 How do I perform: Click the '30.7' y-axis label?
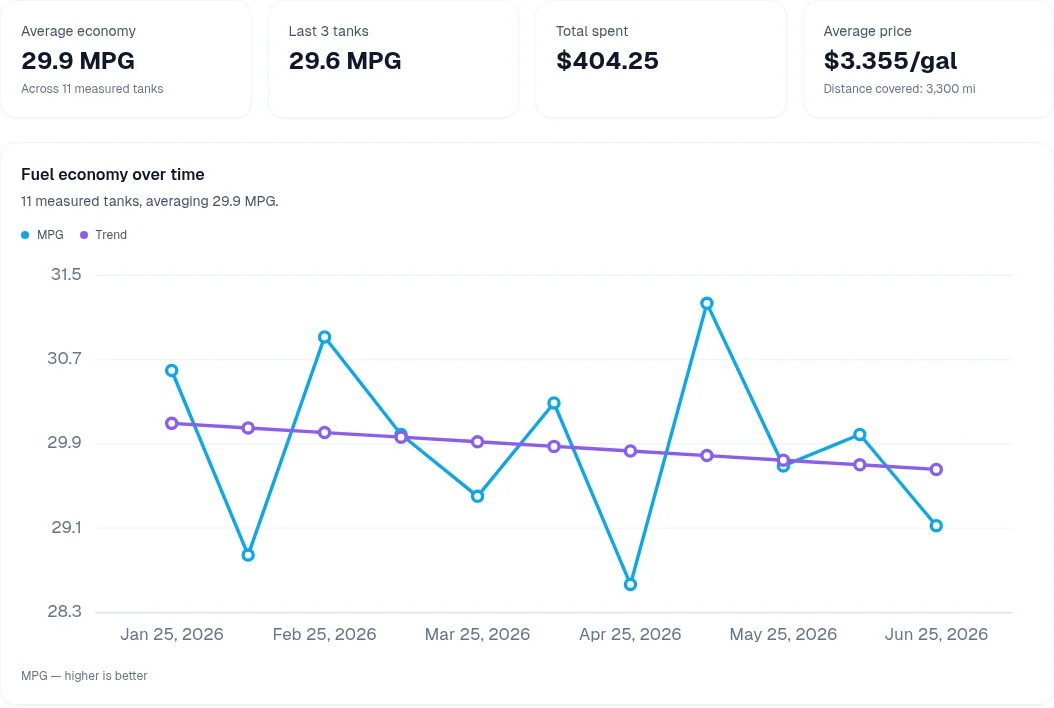(65, 358)
